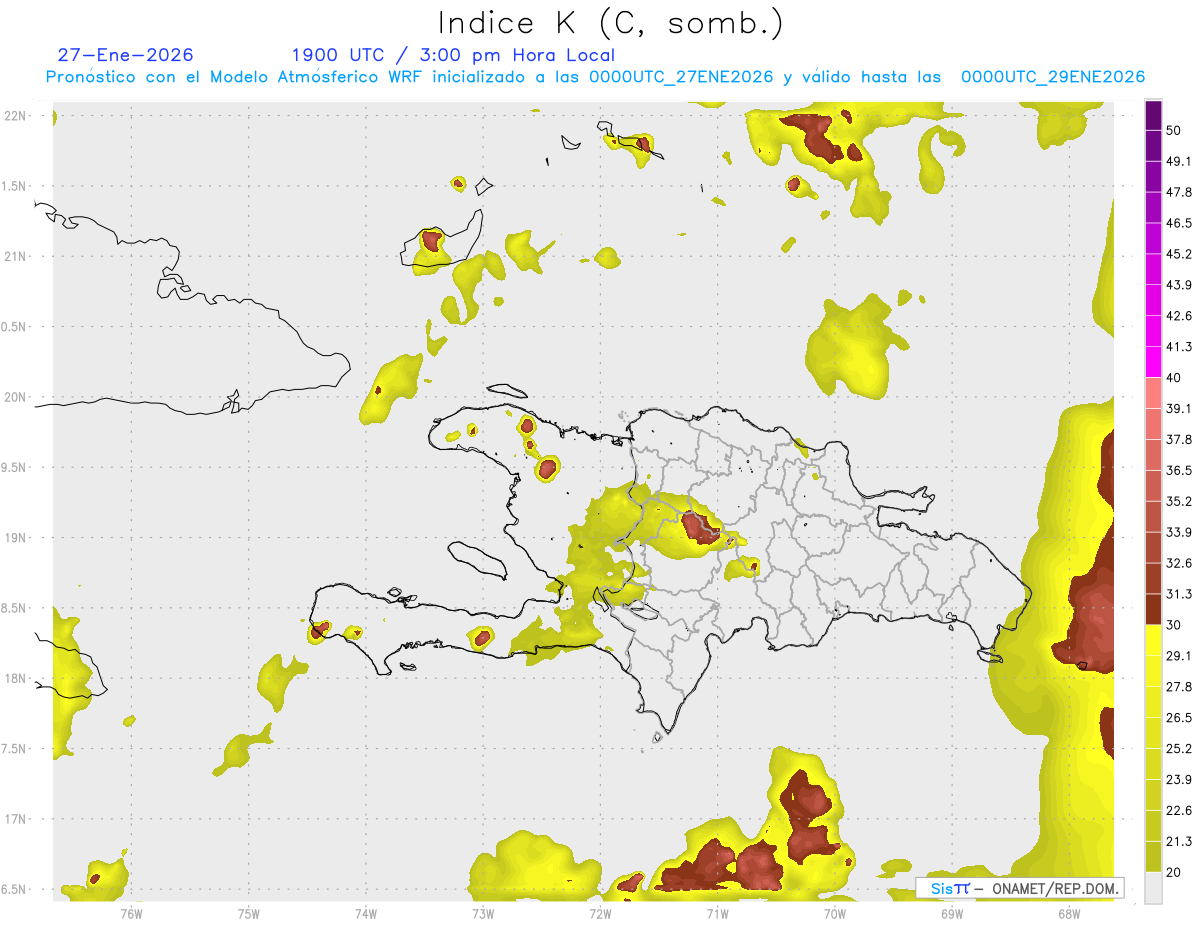Image resolution: width=1200 pixels, height=927 pixels.
Task: Click the dark purple swatch above the 50 mark
Action: pyautogui.click(x=1153, y=116)
